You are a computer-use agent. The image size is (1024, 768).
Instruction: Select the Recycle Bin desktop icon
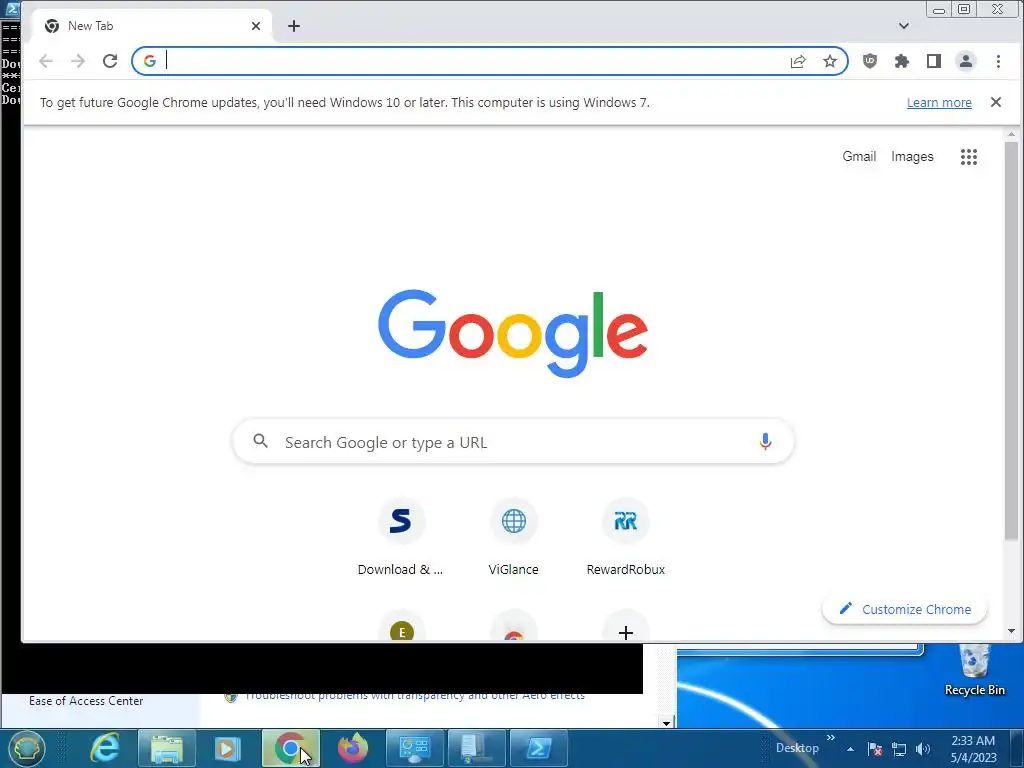point(974,671)
